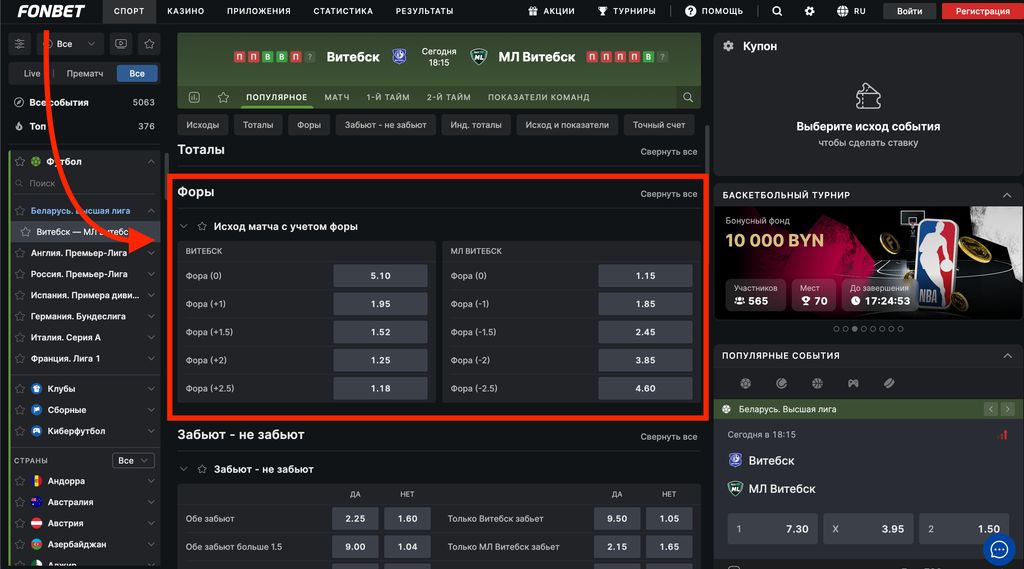The image size is (1024, 569).
Task: Switch to the 1-й тайм tab
Action: (x=388, y=97)
